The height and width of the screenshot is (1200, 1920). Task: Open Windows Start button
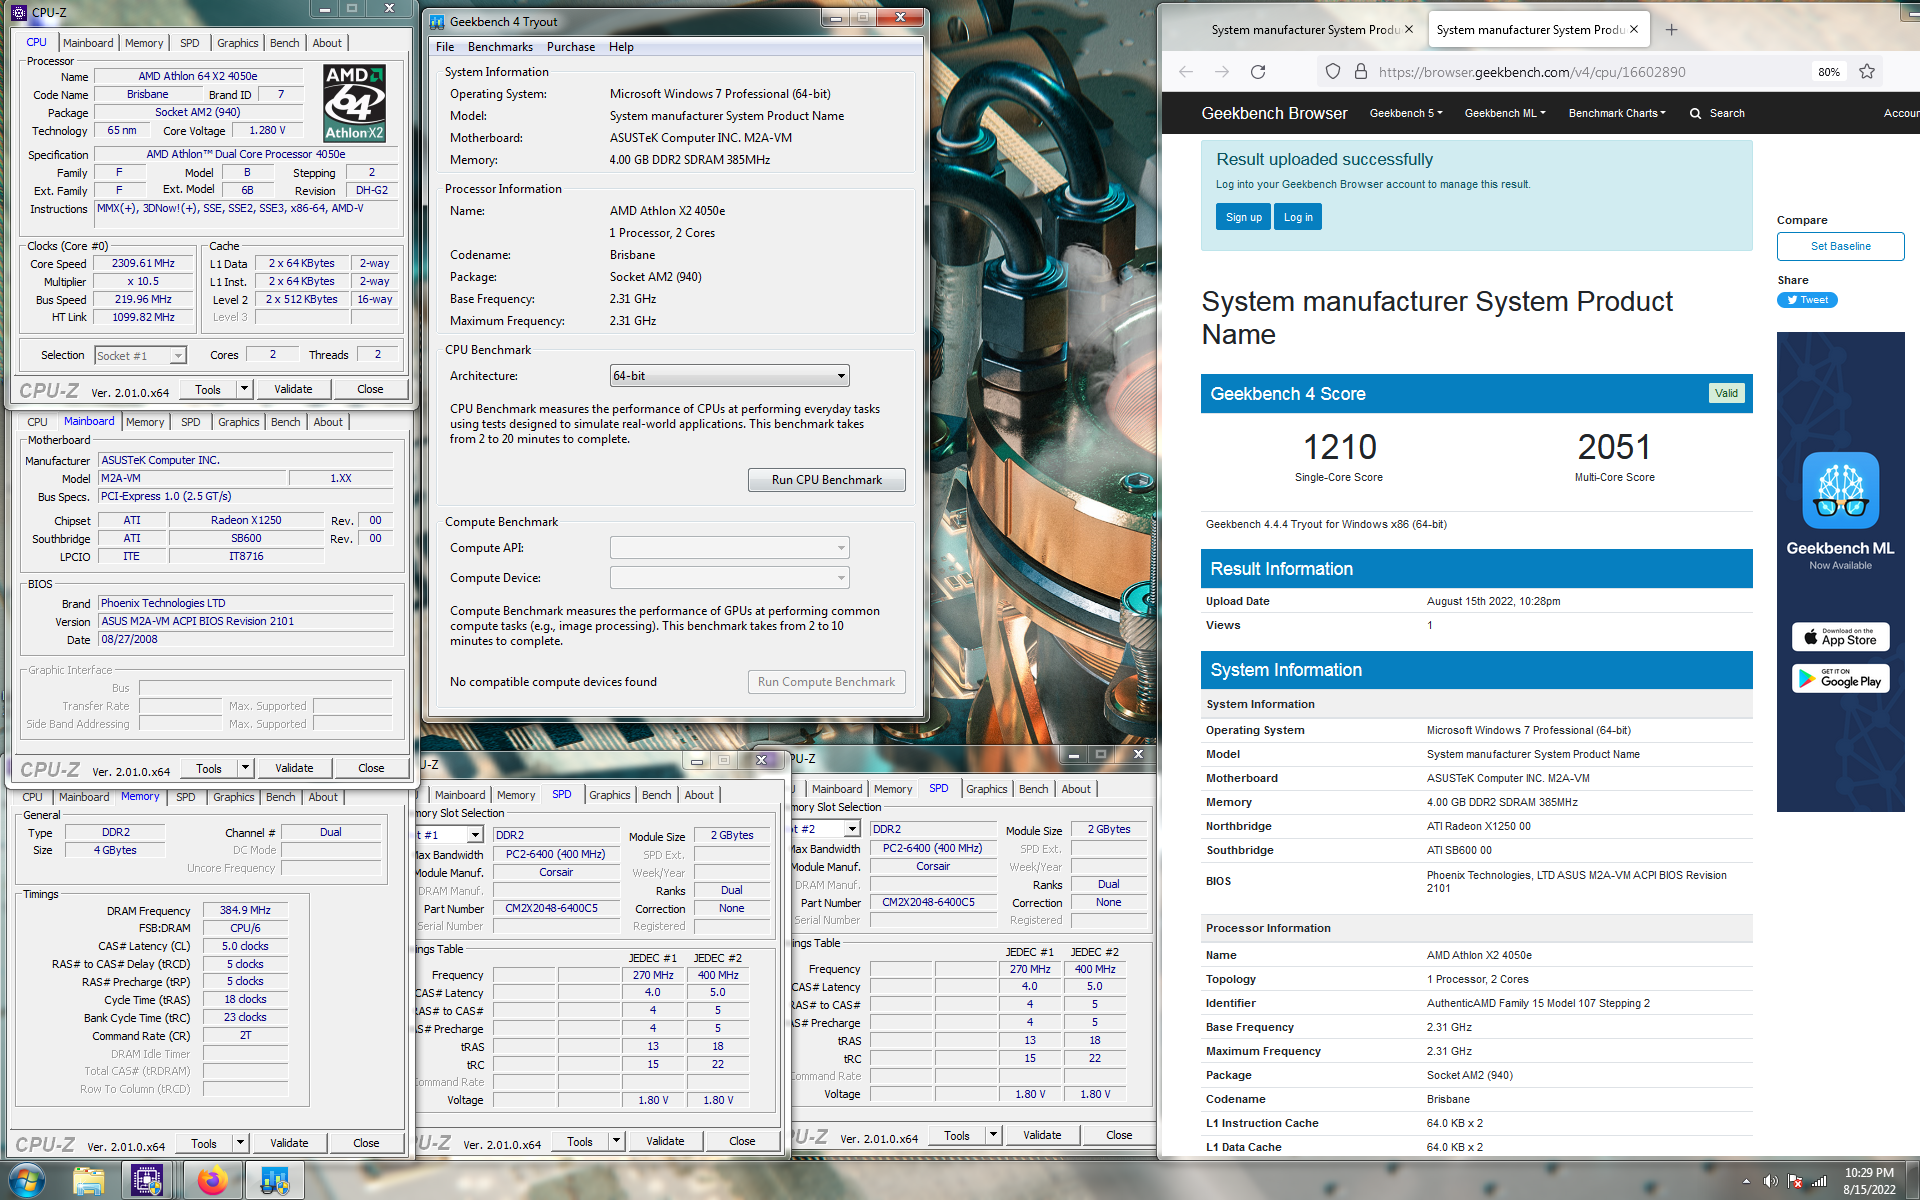point(26,1181)
